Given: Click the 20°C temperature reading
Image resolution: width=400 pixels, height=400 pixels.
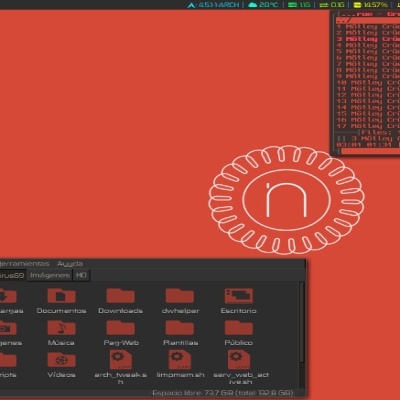Looking at the screenshot, I should pyautogui.click(x=268, y=5).
